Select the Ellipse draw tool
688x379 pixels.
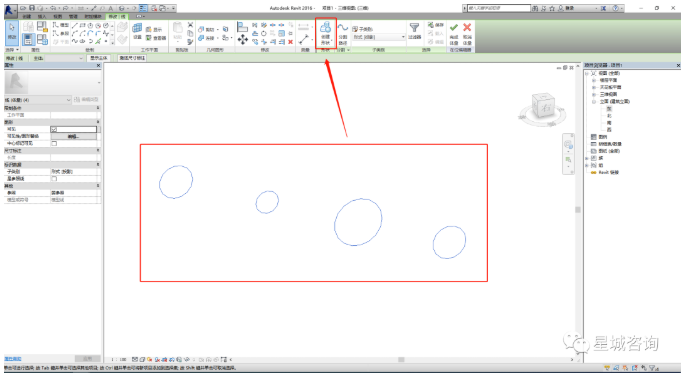coord(82,41)
